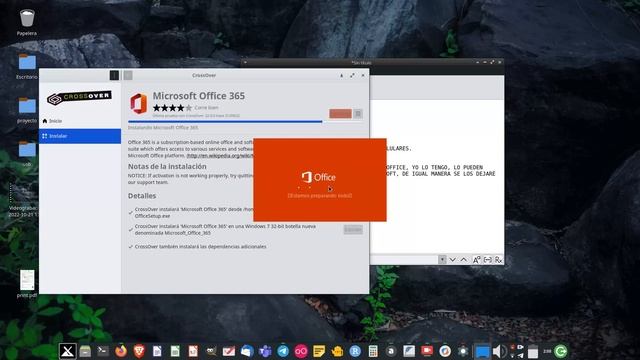640x360 pixels.
Task: Open the yellow sticky notes taskbar icon
Action: (x=319, y=351)
